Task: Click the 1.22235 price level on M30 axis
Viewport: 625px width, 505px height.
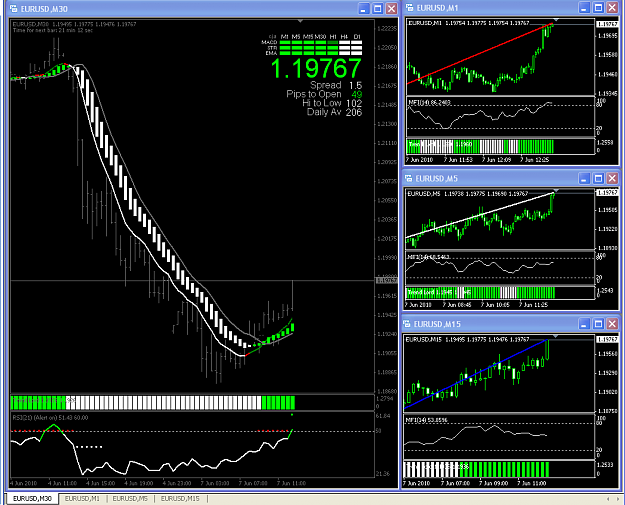Action: pyautogui.click(x=387, y=28)
